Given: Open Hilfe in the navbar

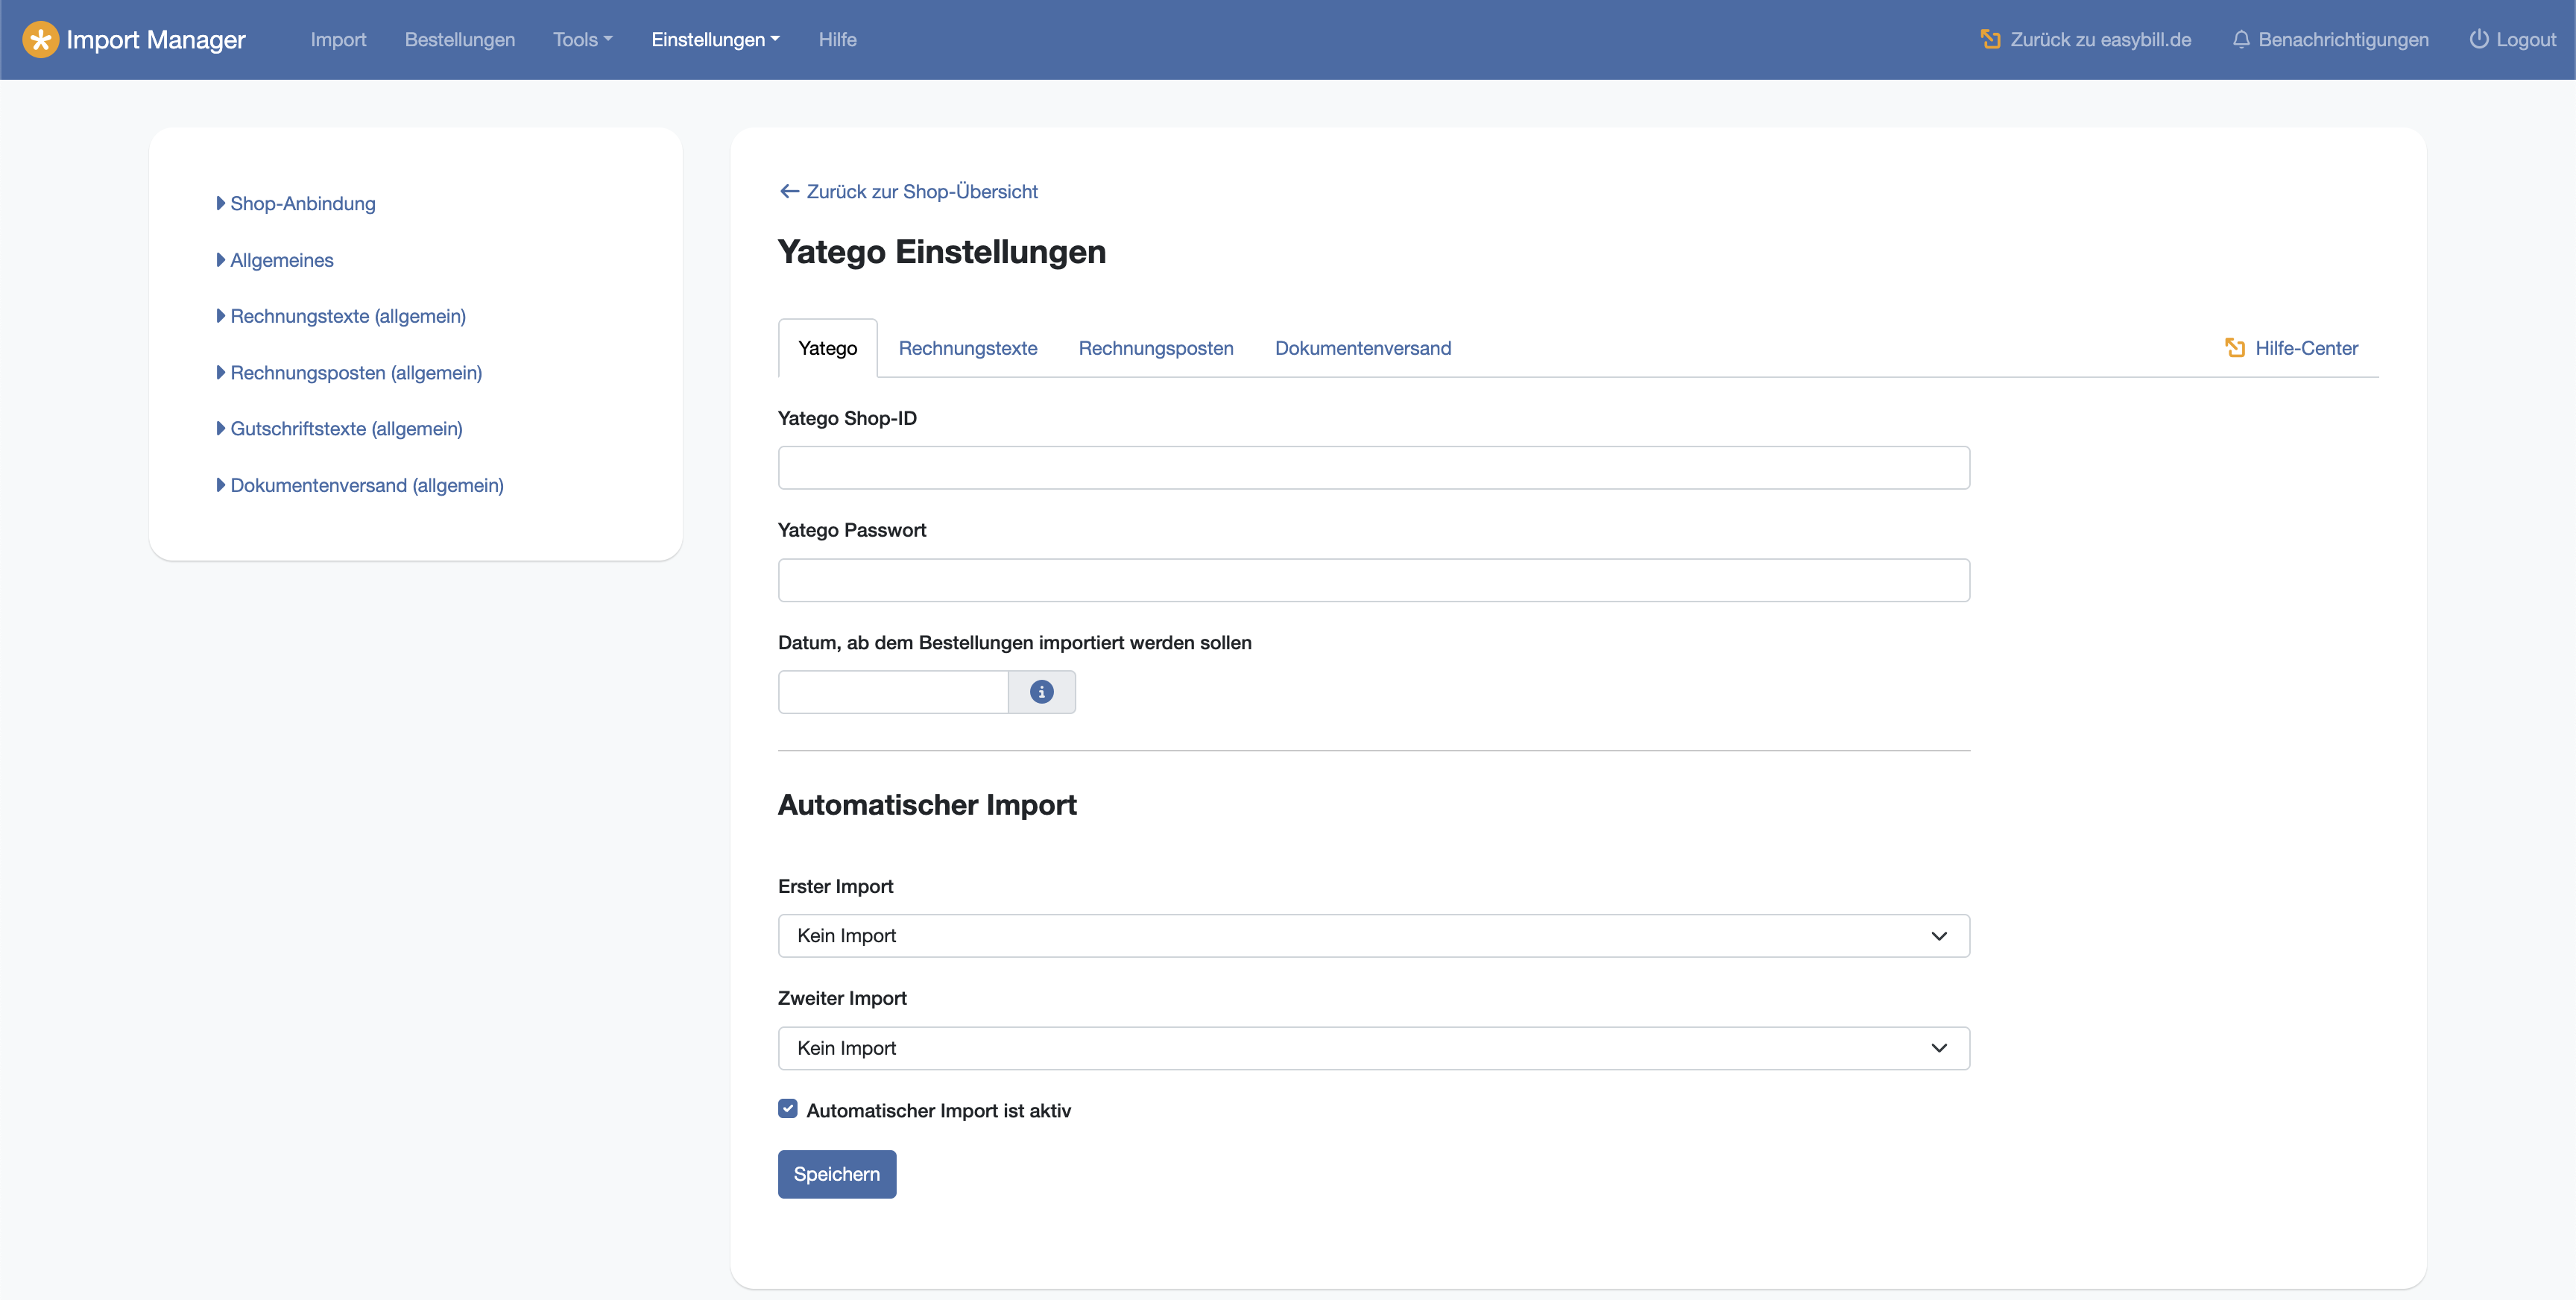Looking at the screenshot, I should point(837,40).
